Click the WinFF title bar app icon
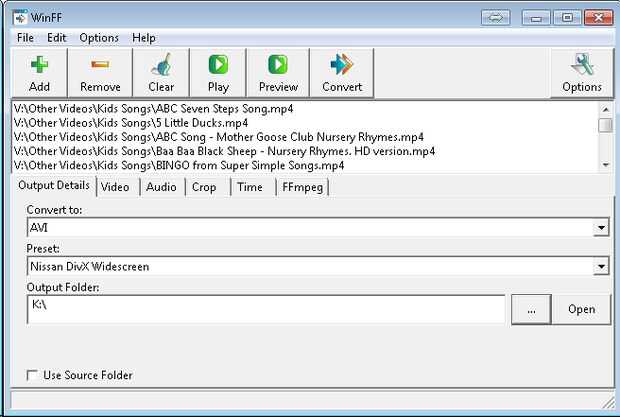 (x=20, y=17)
